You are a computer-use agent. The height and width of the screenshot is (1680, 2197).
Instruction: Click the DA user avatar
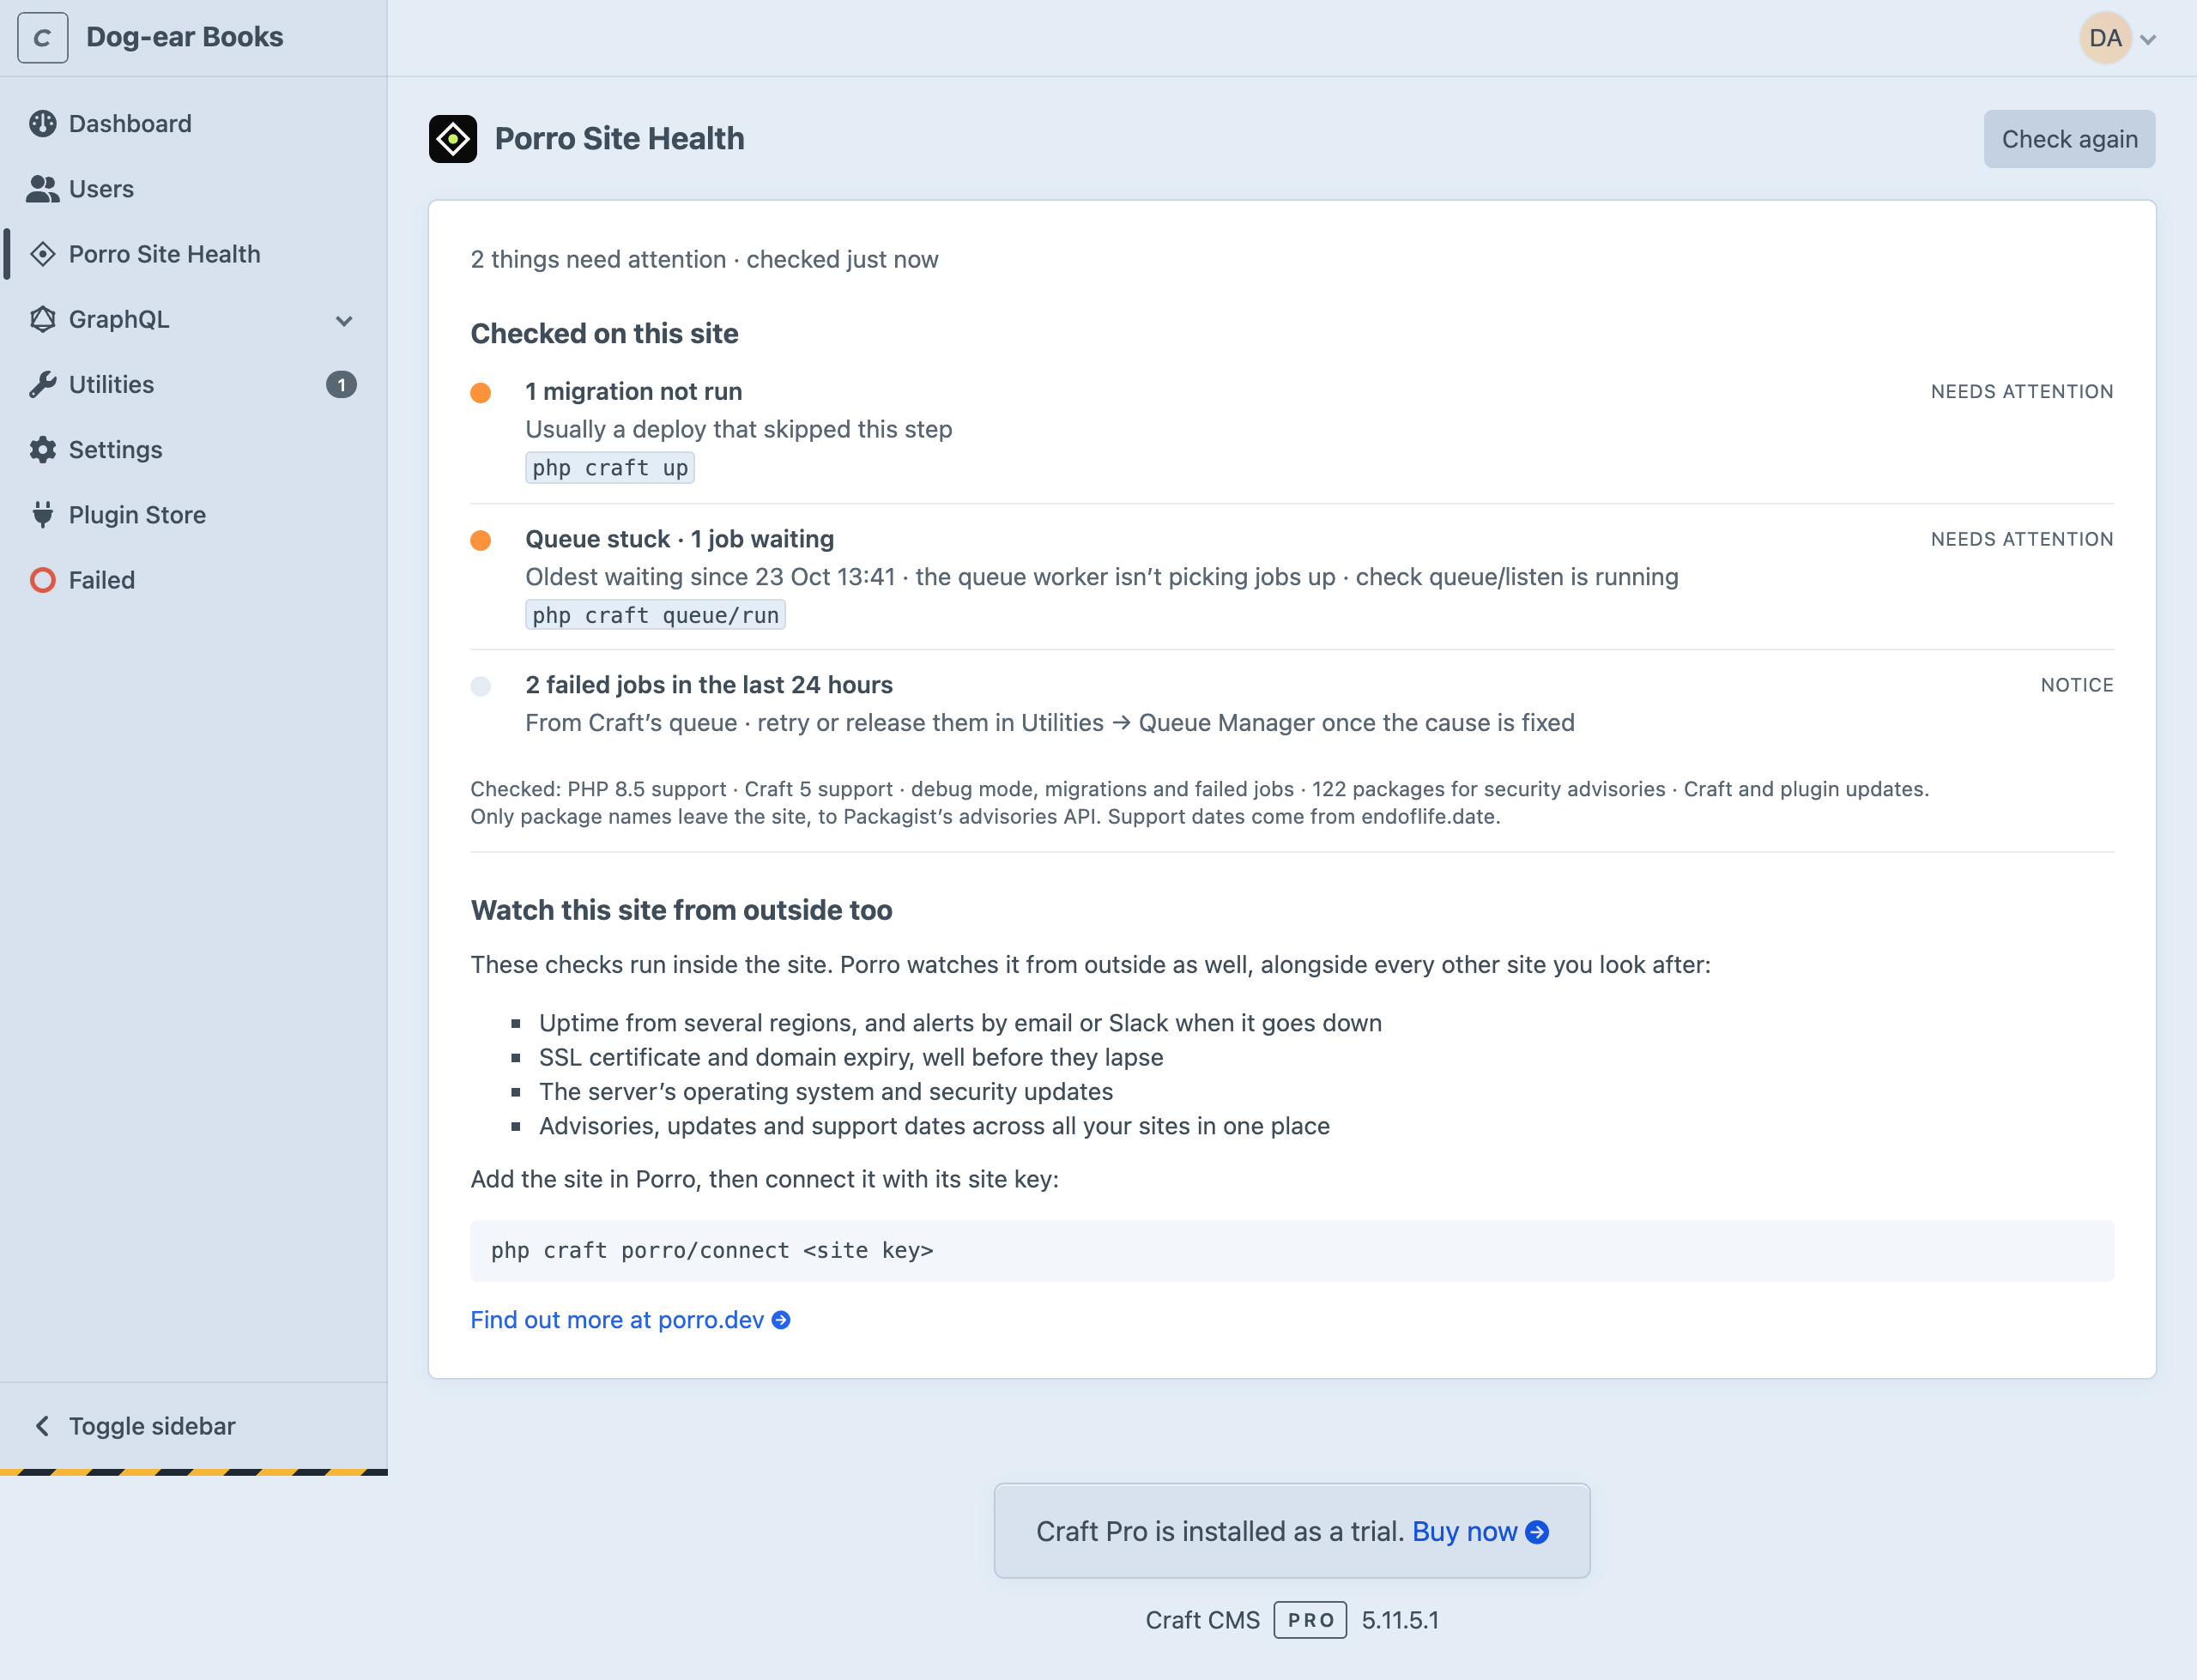[2105, 38]
